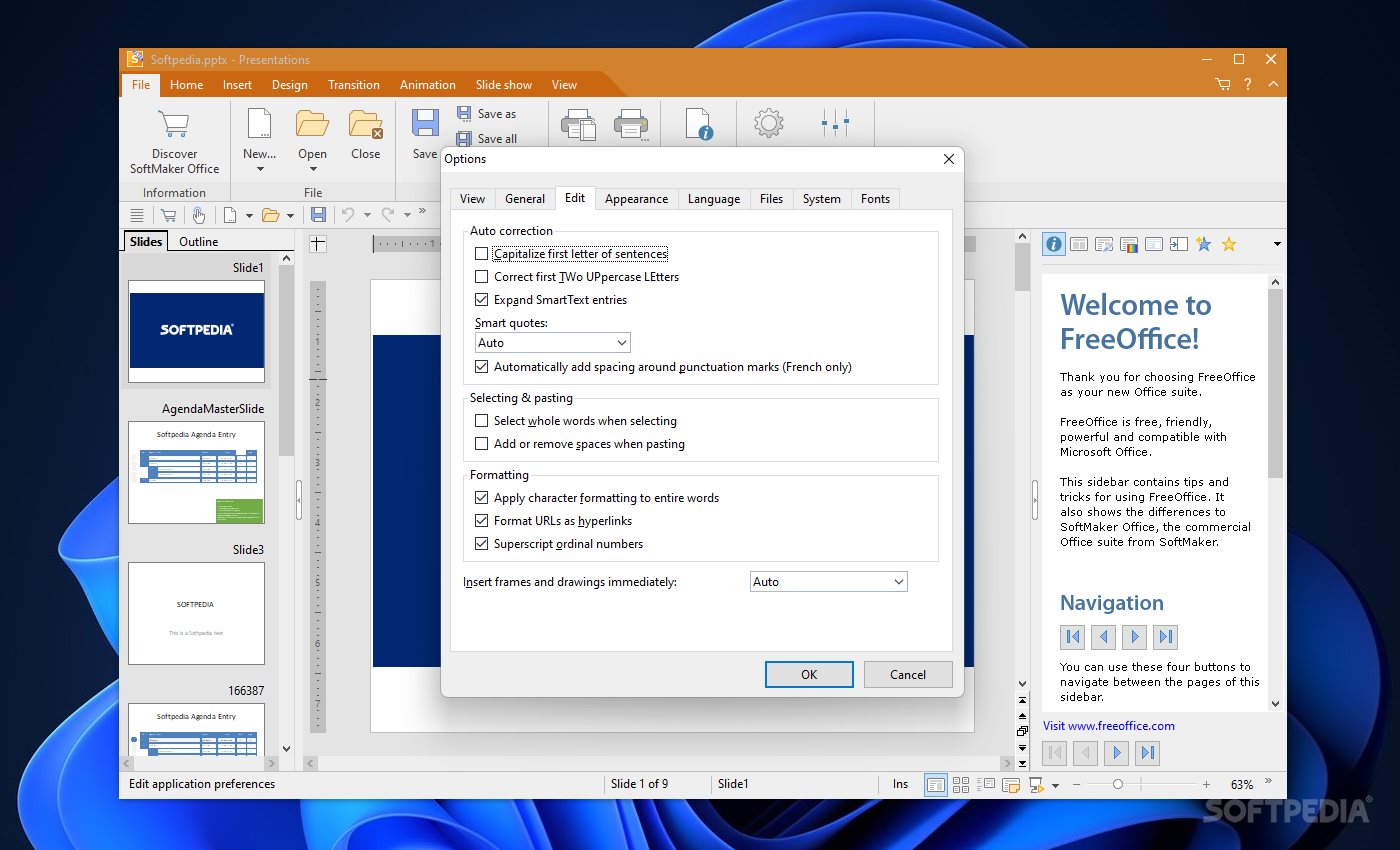Open Insert frames and drawings immediately dropdown
1400x850 pixels.
[829, 582]
